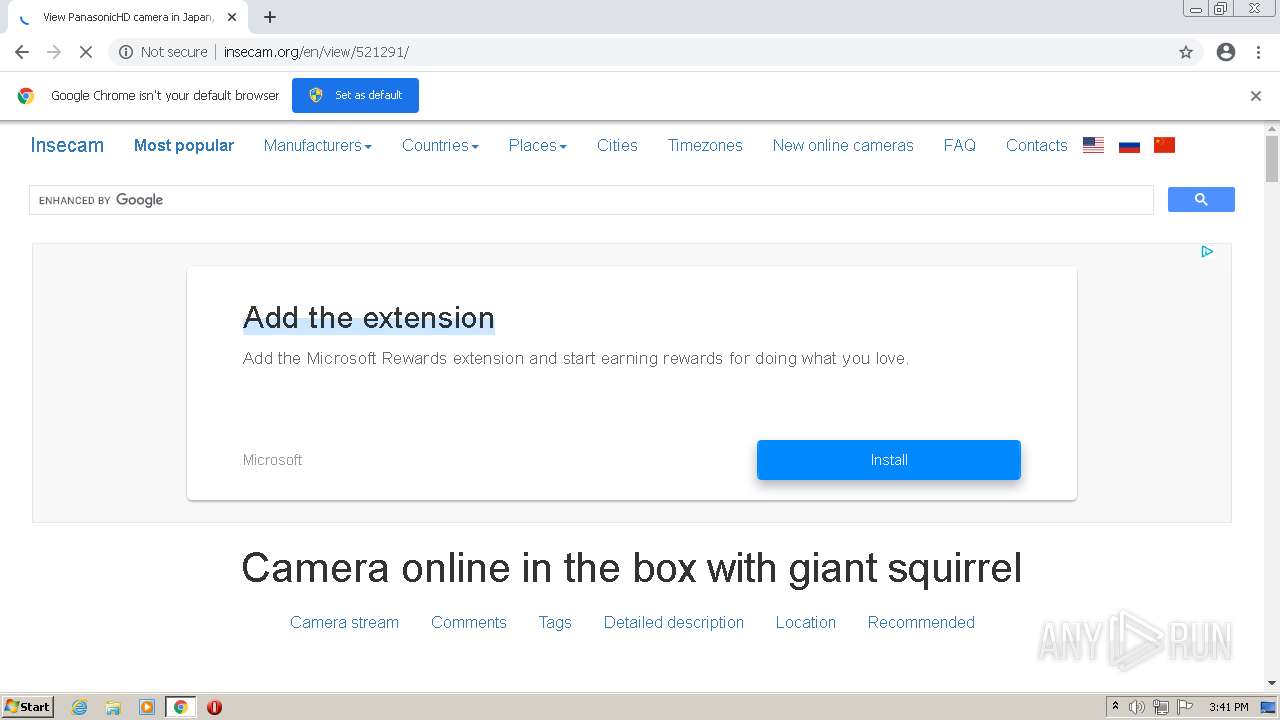Image resolution: width=1280 pixels, height=720 pixels.
Task: Open the network tray icon
Action: [1161, 707]
